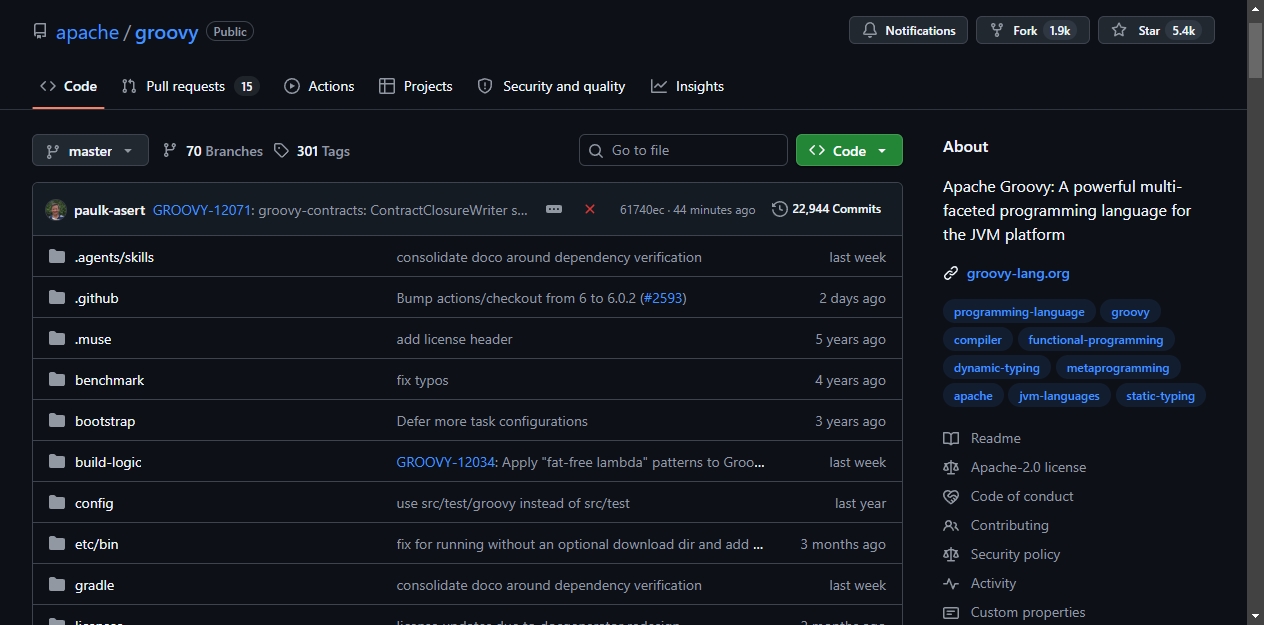The width and height of the screenshot is (1264, 625).
Task: Click the page vertical scrollbar
Action: coord(1255,312)
